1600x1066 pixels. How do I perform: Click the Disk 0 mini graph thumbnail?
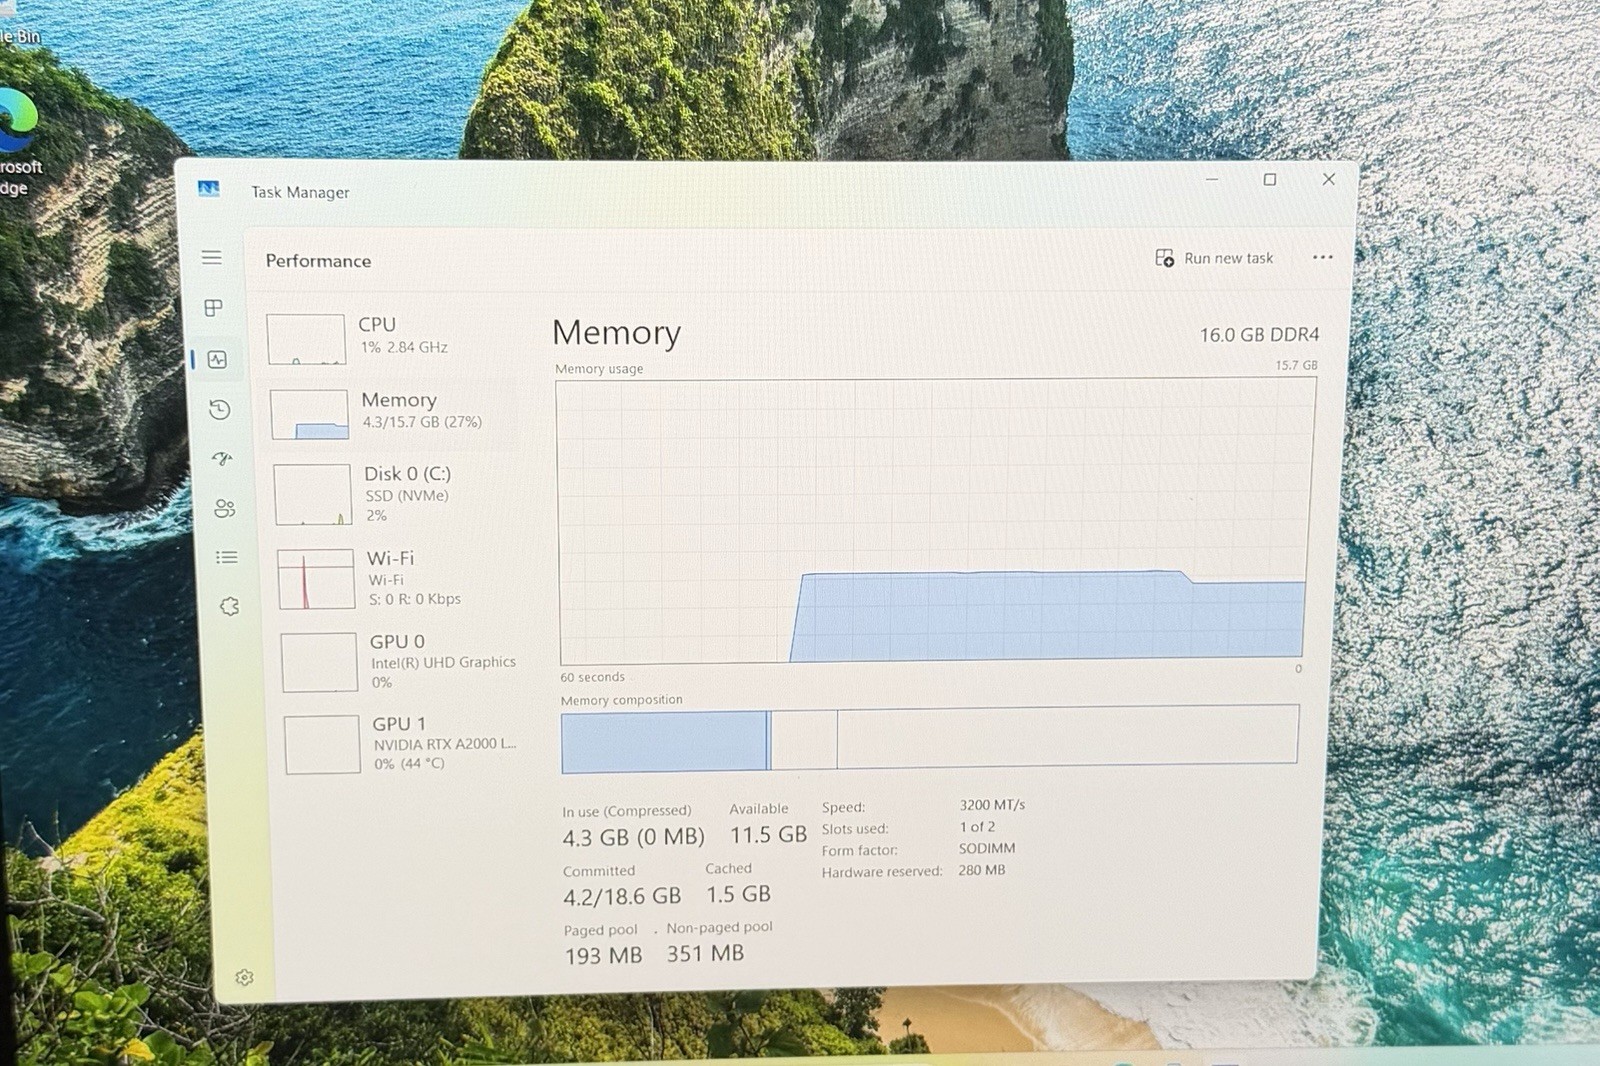pos(313,494)
